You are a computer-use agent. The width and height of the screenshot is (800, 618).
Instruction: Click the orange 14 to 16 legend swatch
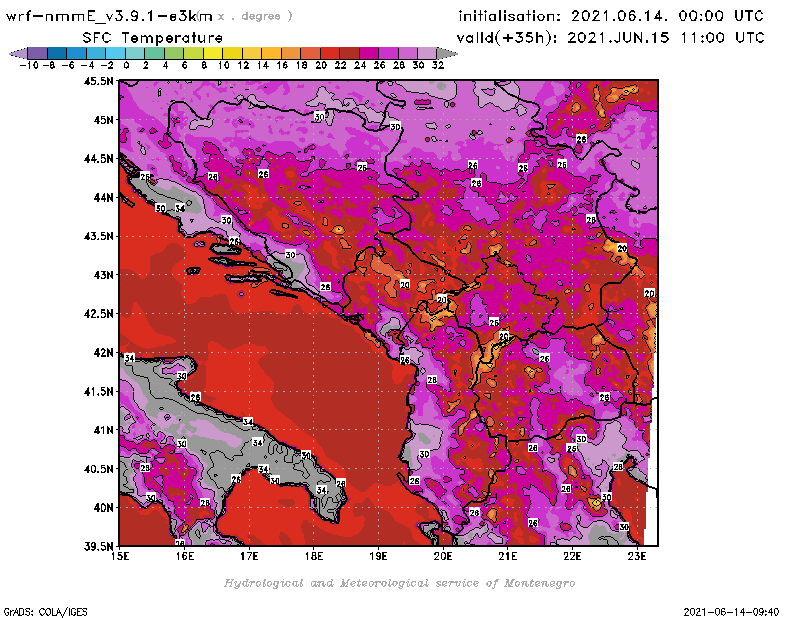(271, 53)
